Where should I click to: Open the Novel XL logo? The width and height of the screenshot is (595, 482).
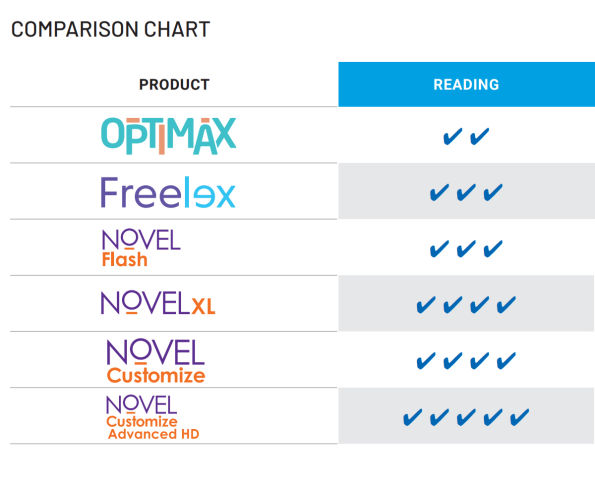(x=158, y=303)
